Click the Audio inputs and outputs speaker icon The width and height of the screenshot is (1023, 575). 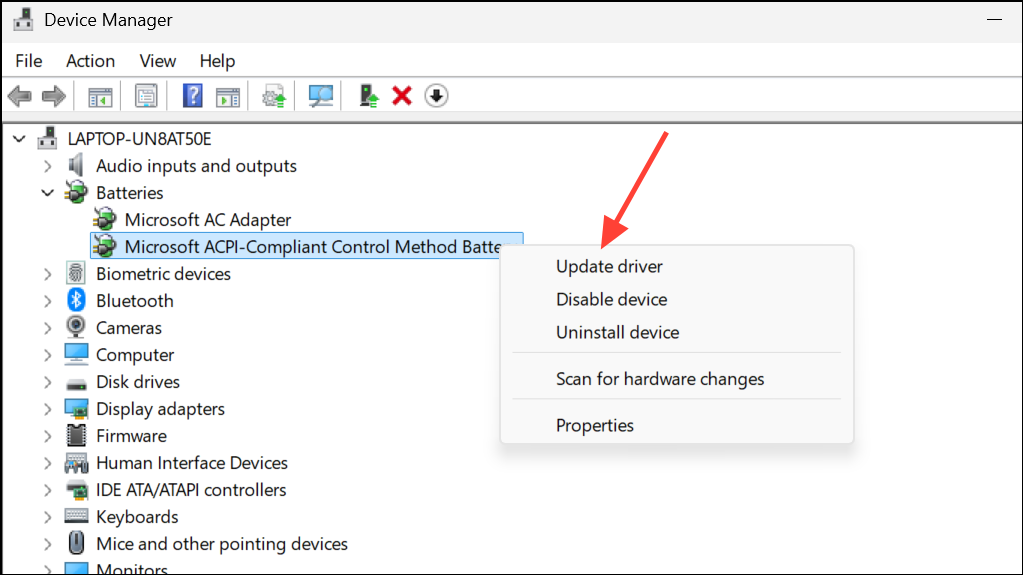coord(76,165)
